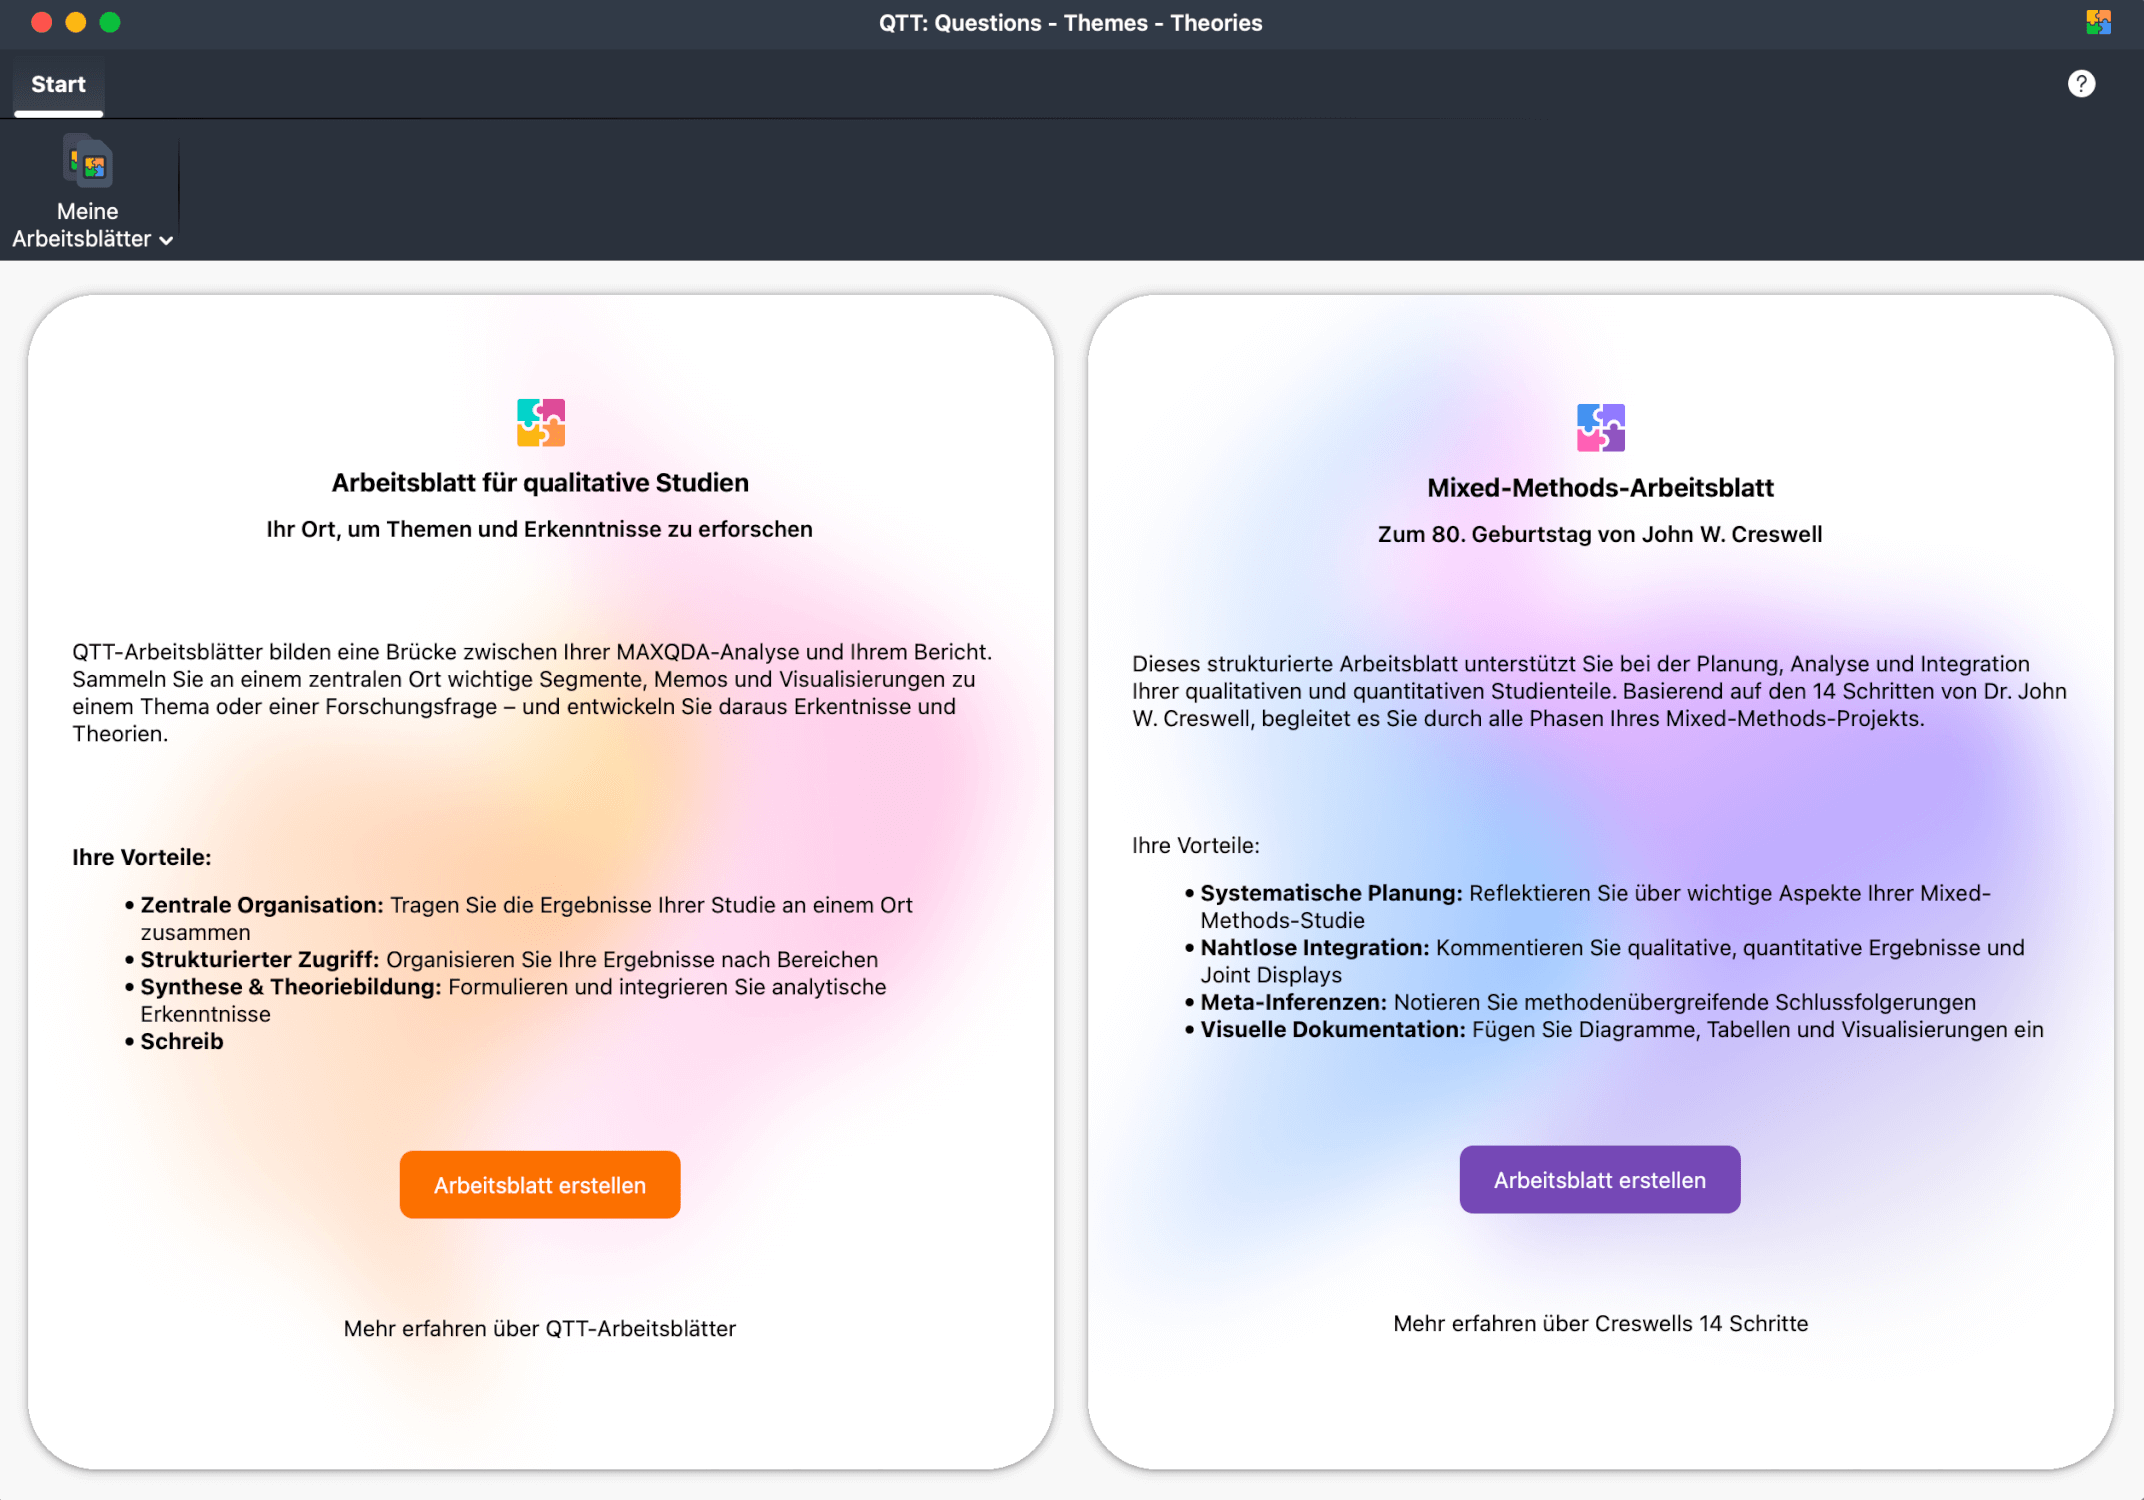Select the Start tab
Viewport: 2144px width, 1500px height.
pyautogui.click(x=57, y=84)
